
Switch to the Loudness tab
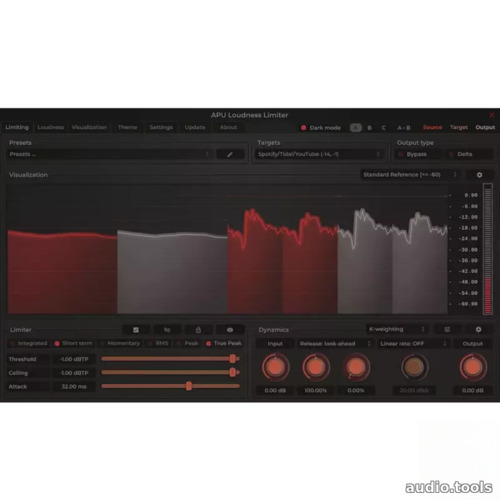coord(51,127)
